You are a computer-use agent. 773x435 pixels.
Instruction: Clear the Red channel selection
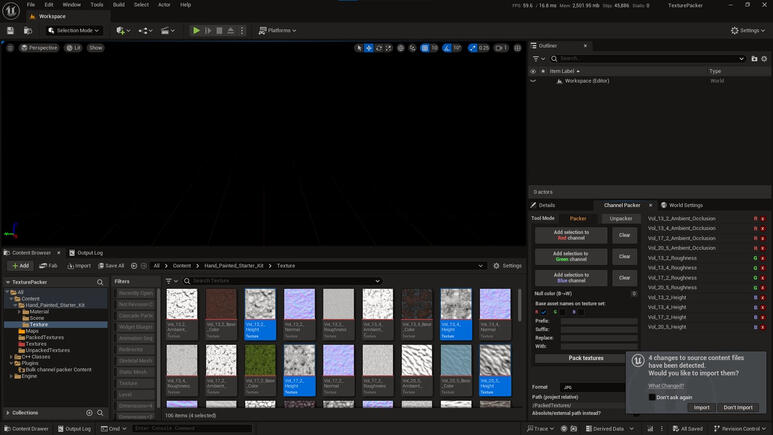pyautogui.click(x=624, y=235)
